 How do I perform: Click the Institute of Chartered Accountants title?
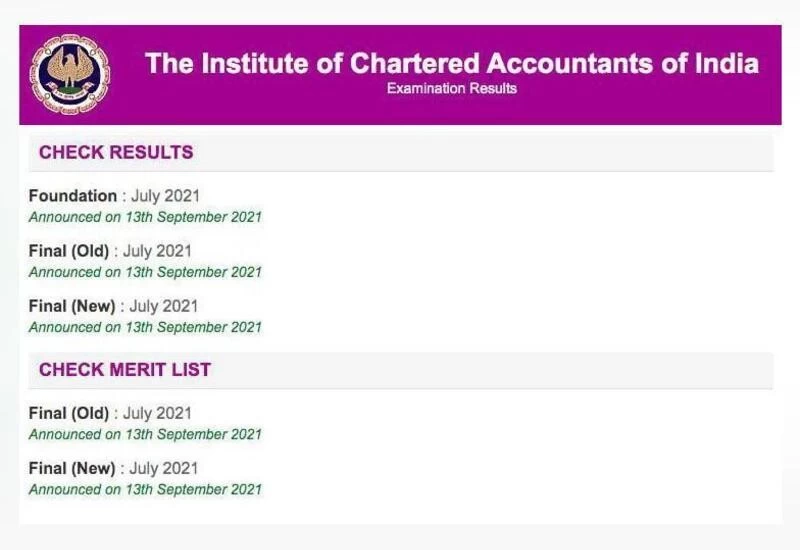click(x=452, y=64)
